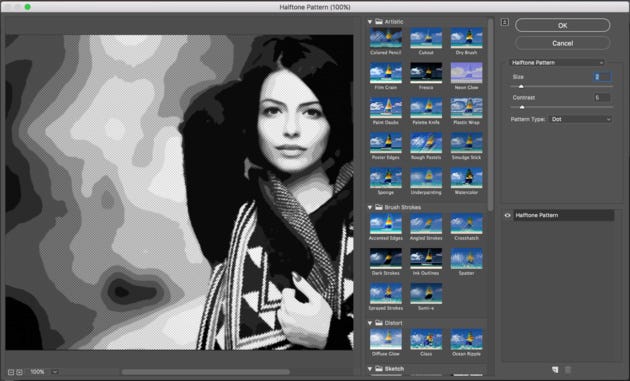Select the Palette Knife filter

click(x=426, y=108)
